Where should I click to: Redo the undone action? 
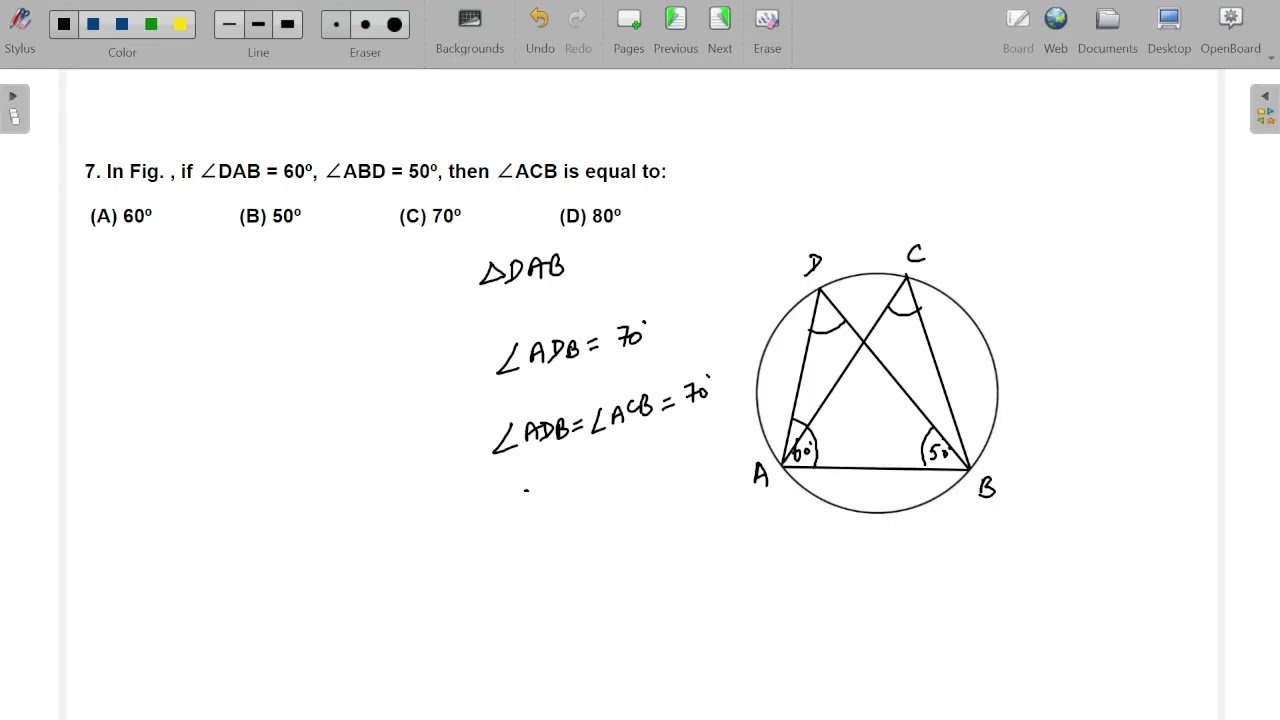coord(578,31)
